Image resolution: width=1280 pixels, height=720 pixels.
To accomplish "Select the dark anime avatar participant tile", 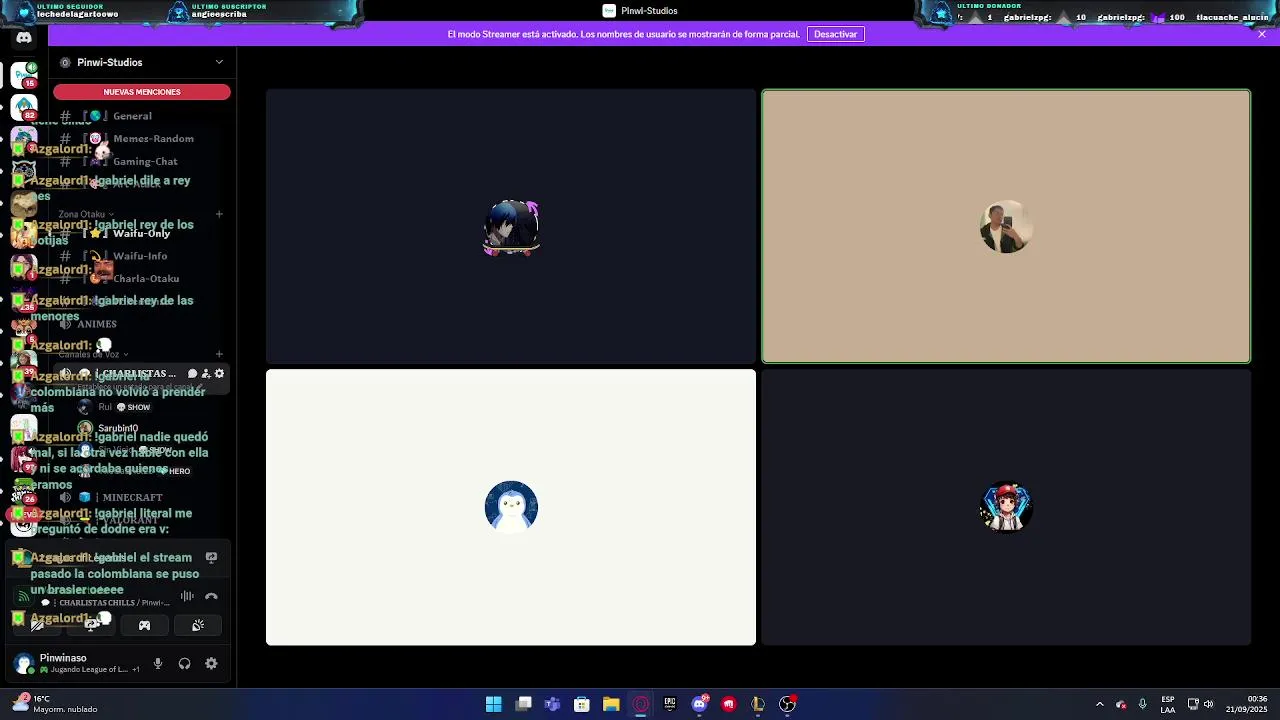I will 511,226.
